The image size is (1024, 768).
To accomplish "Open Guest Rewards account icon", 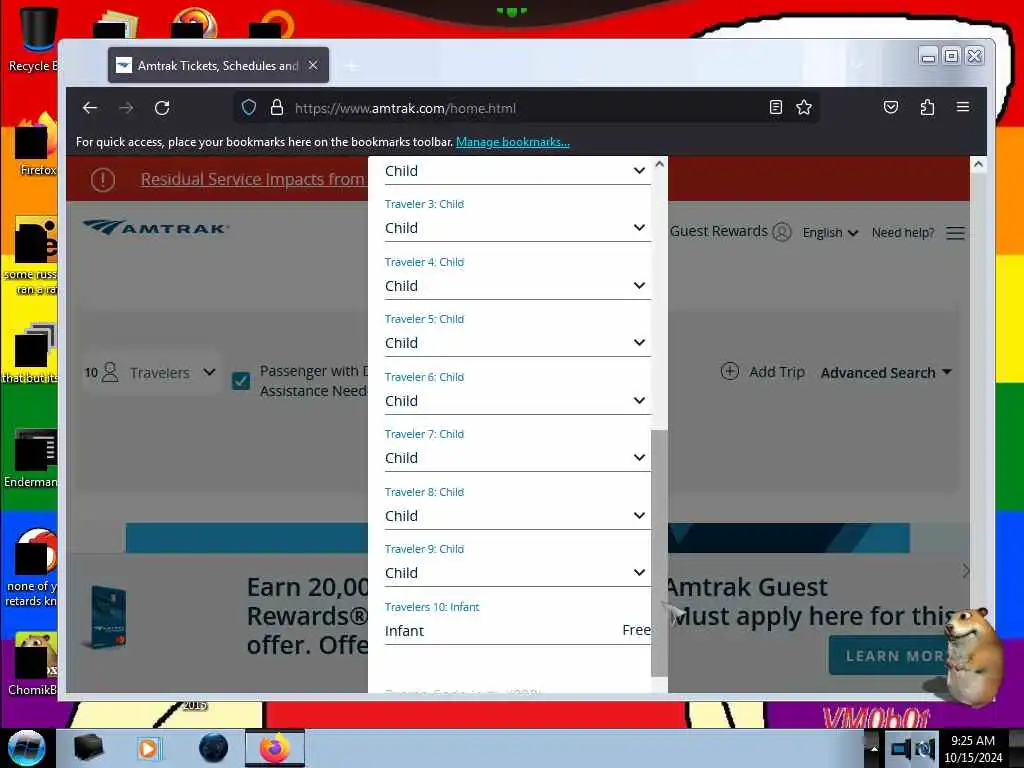I will (x=782, y=232).
